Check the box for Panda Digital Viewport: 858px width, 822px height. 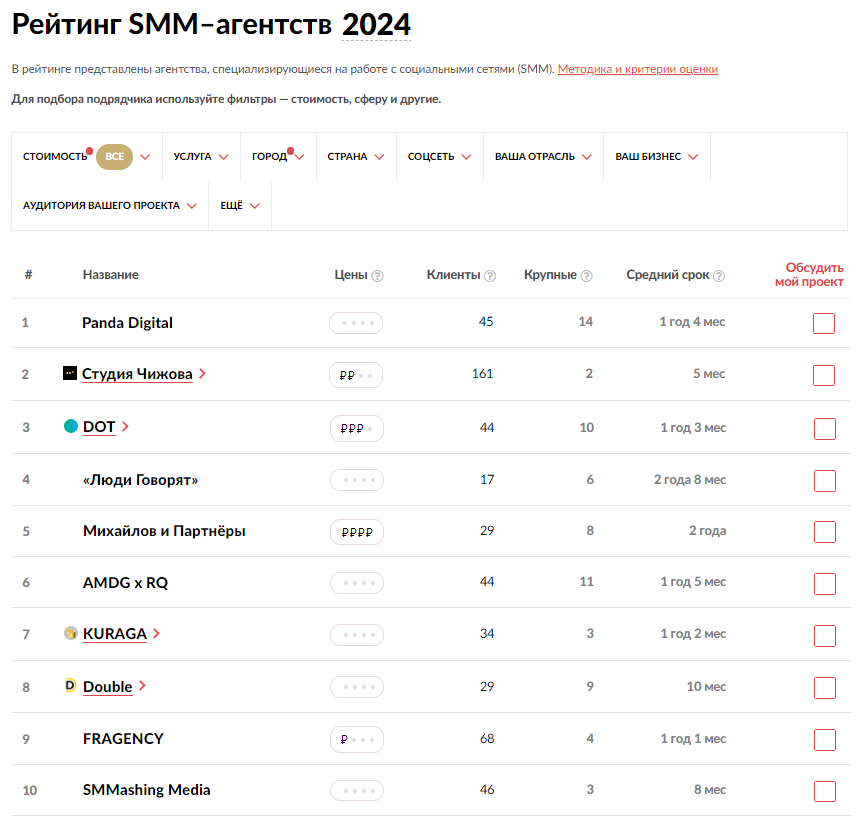point(824,323)
